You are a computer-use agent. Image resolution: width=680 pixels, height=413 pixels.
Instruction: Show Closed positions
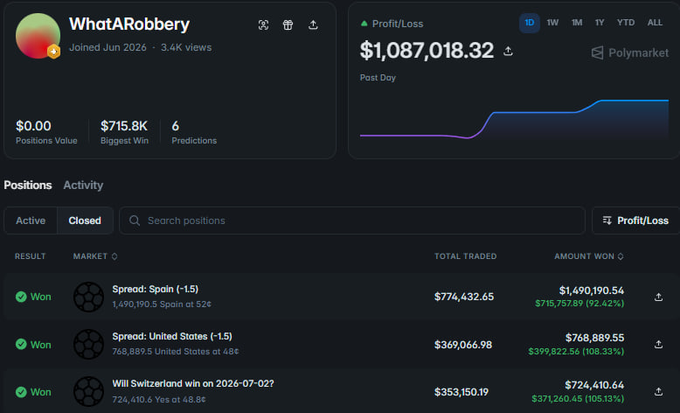click(85, 220)
